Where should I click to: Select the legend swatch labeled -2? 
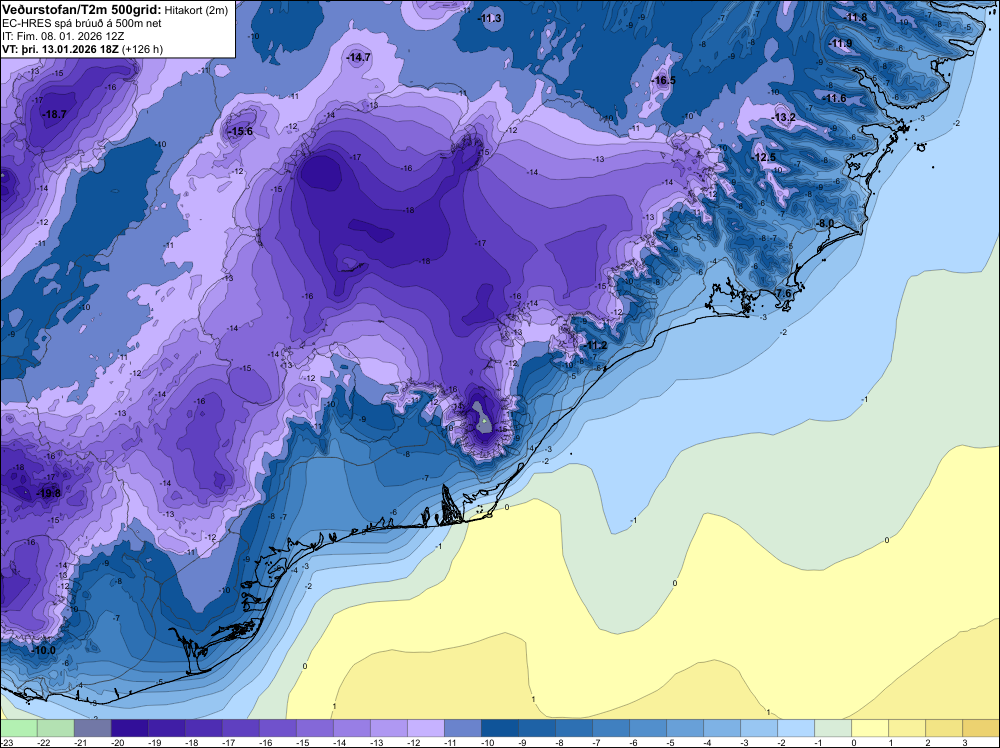[796, 728]
